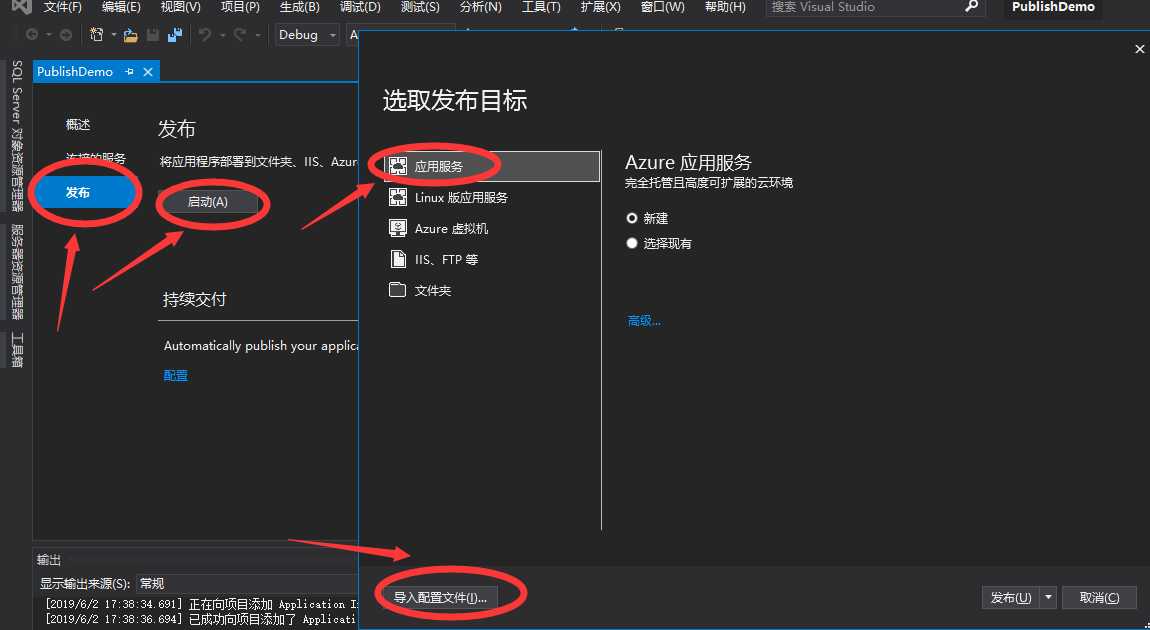The height and width of the screenshot is (630, 1150).
Task: Click the Linux App Service icon
Action: coord(398,197)
